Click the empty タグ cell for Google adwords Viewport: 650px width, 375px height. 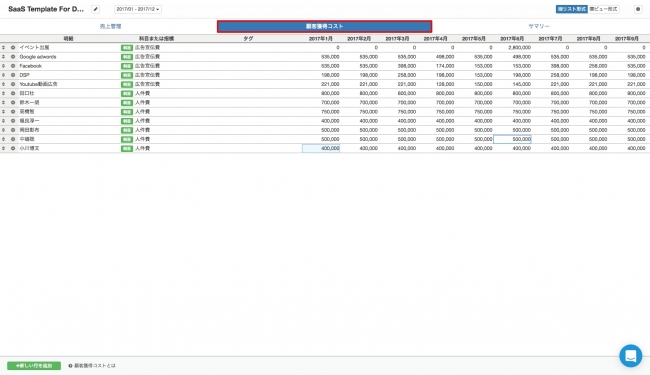pyautogui.click(x=248, y=57)
